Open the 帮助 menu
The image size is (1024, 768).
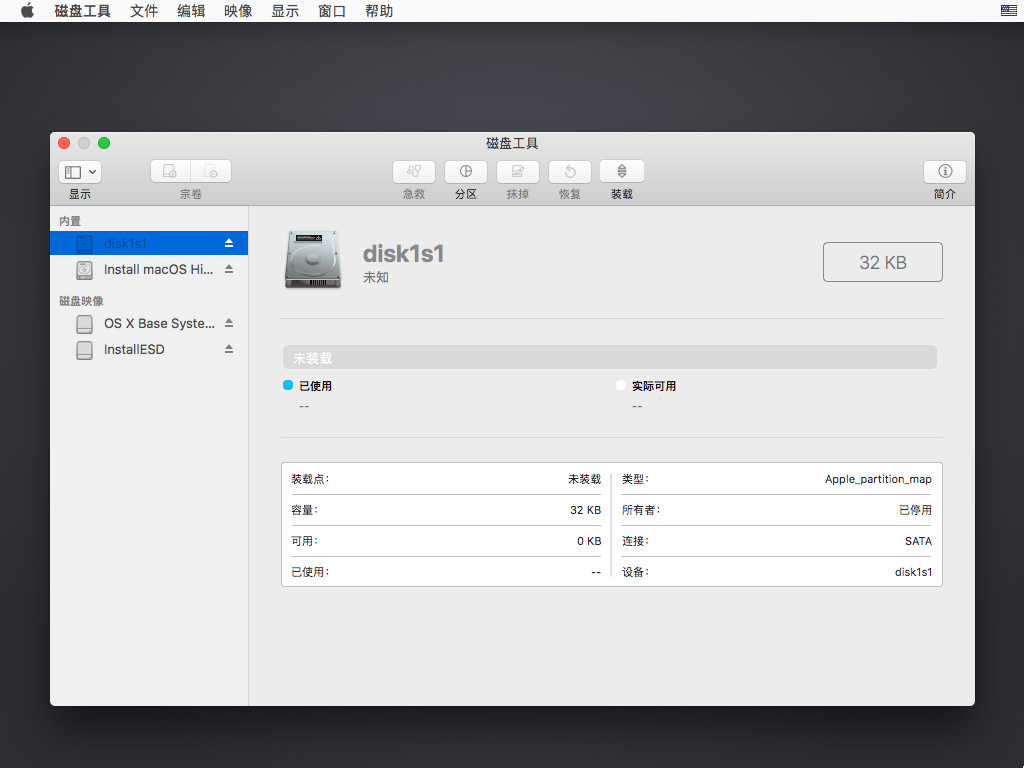(379, 10)
